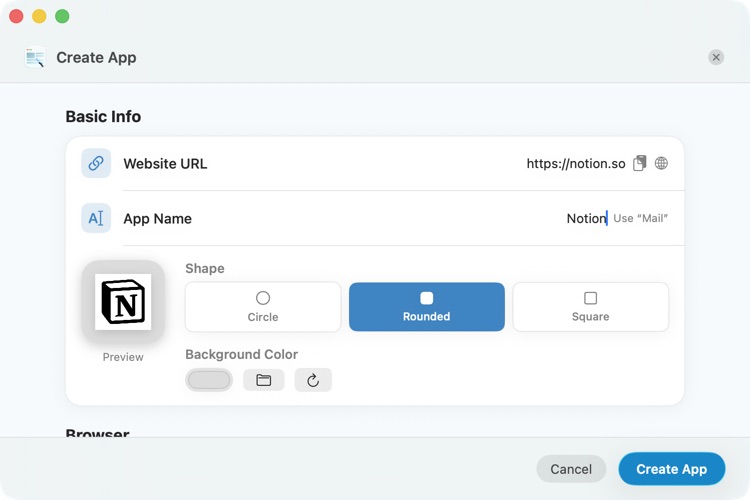Click the Website URL field showing https://notion.so
This screenshot has height=500, width=750.
tap(576, 164)
